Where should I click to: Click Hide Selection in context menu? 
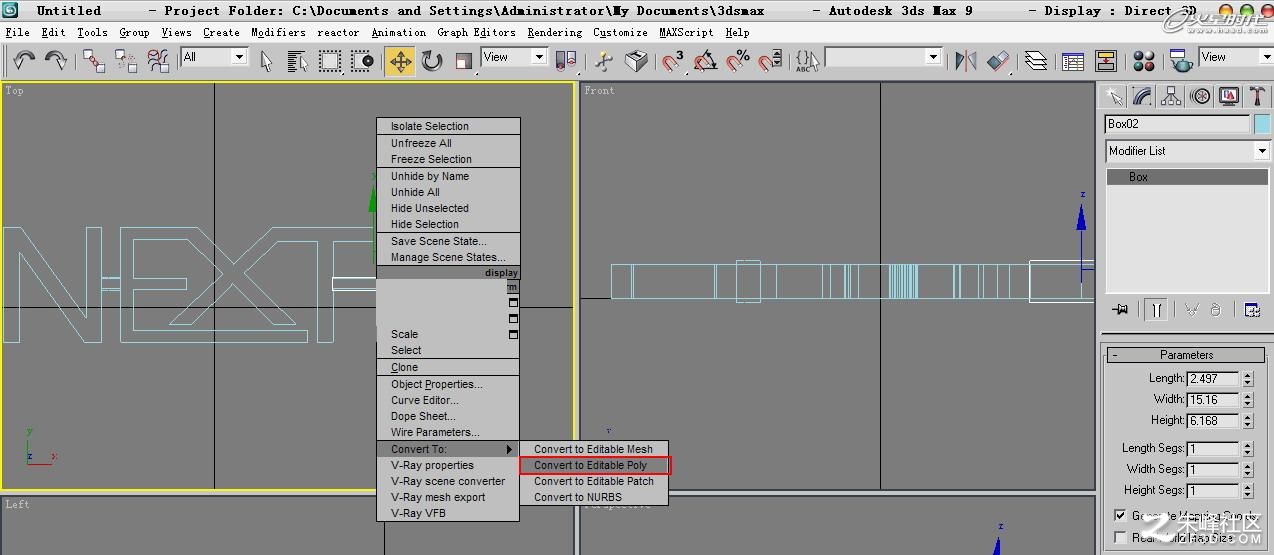click(448, 224)
